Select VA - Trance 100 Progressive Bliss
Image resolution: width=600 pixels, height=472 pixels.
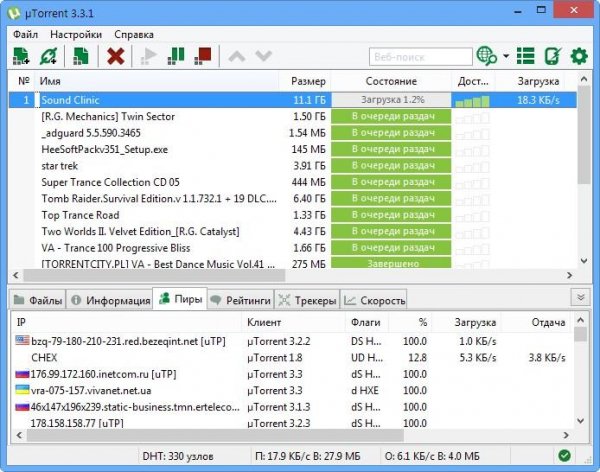click(x=293, y=248)
